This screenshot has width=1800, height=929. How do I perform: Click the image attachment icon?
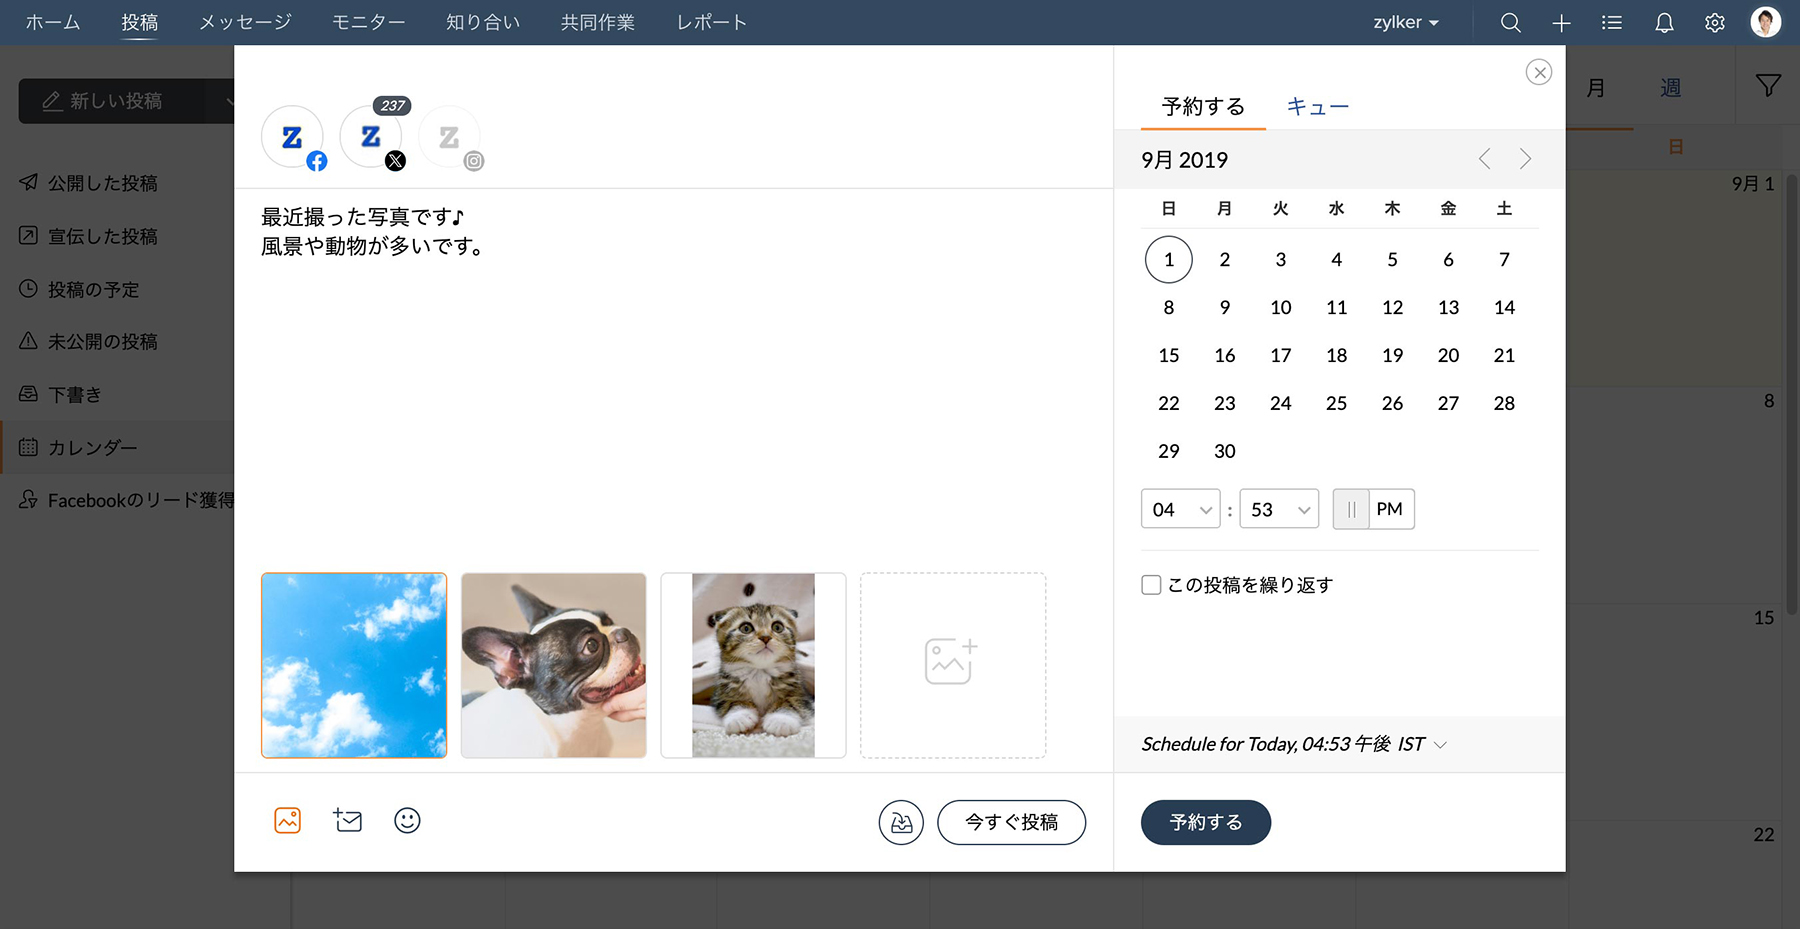[287, 820]
